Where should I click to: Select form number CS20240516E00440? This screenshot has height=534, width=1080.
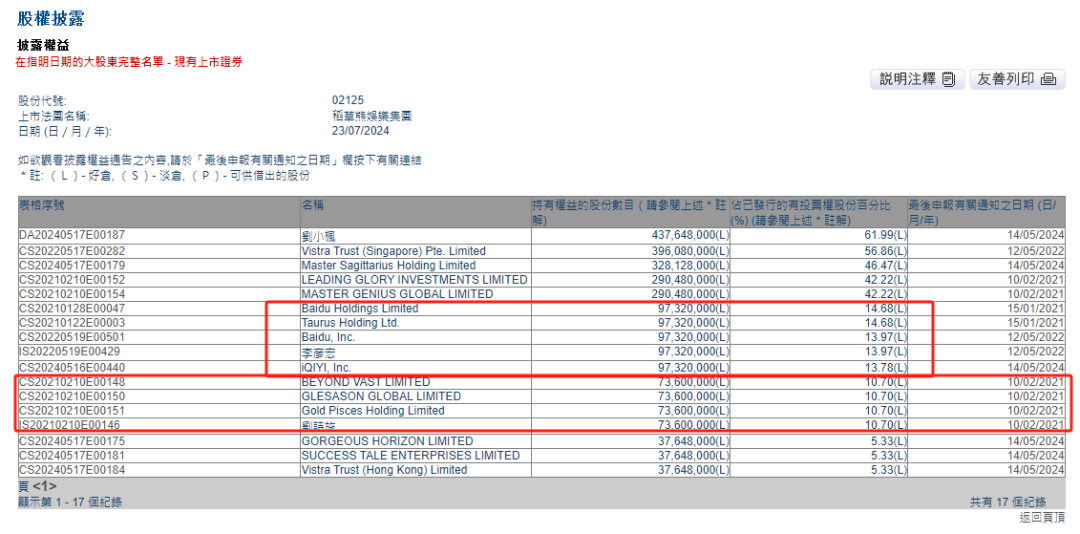pos(72,368)
